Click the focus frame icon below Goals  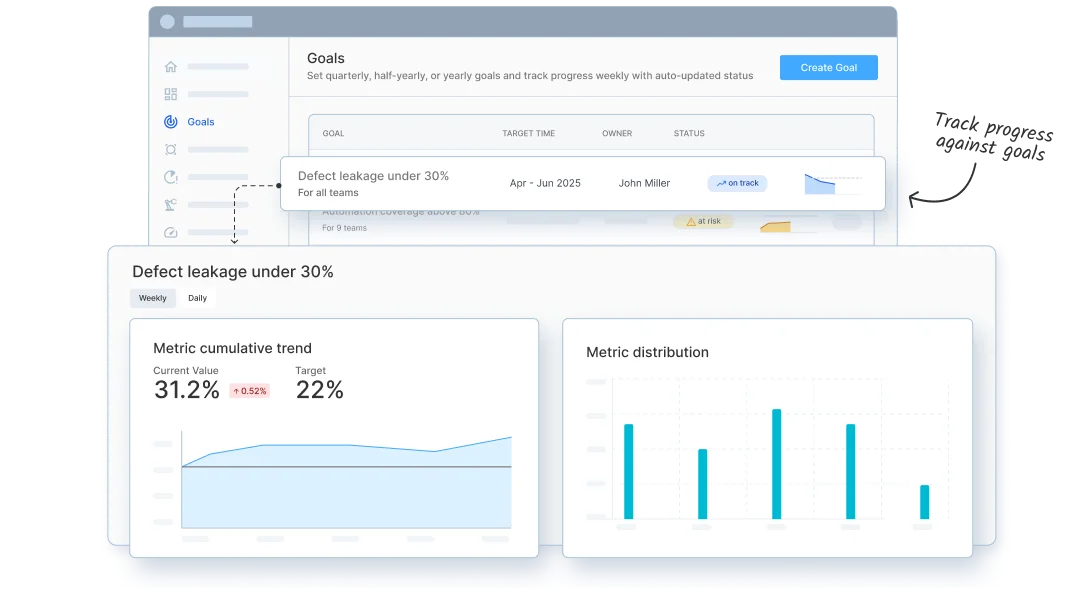point(170,150)
